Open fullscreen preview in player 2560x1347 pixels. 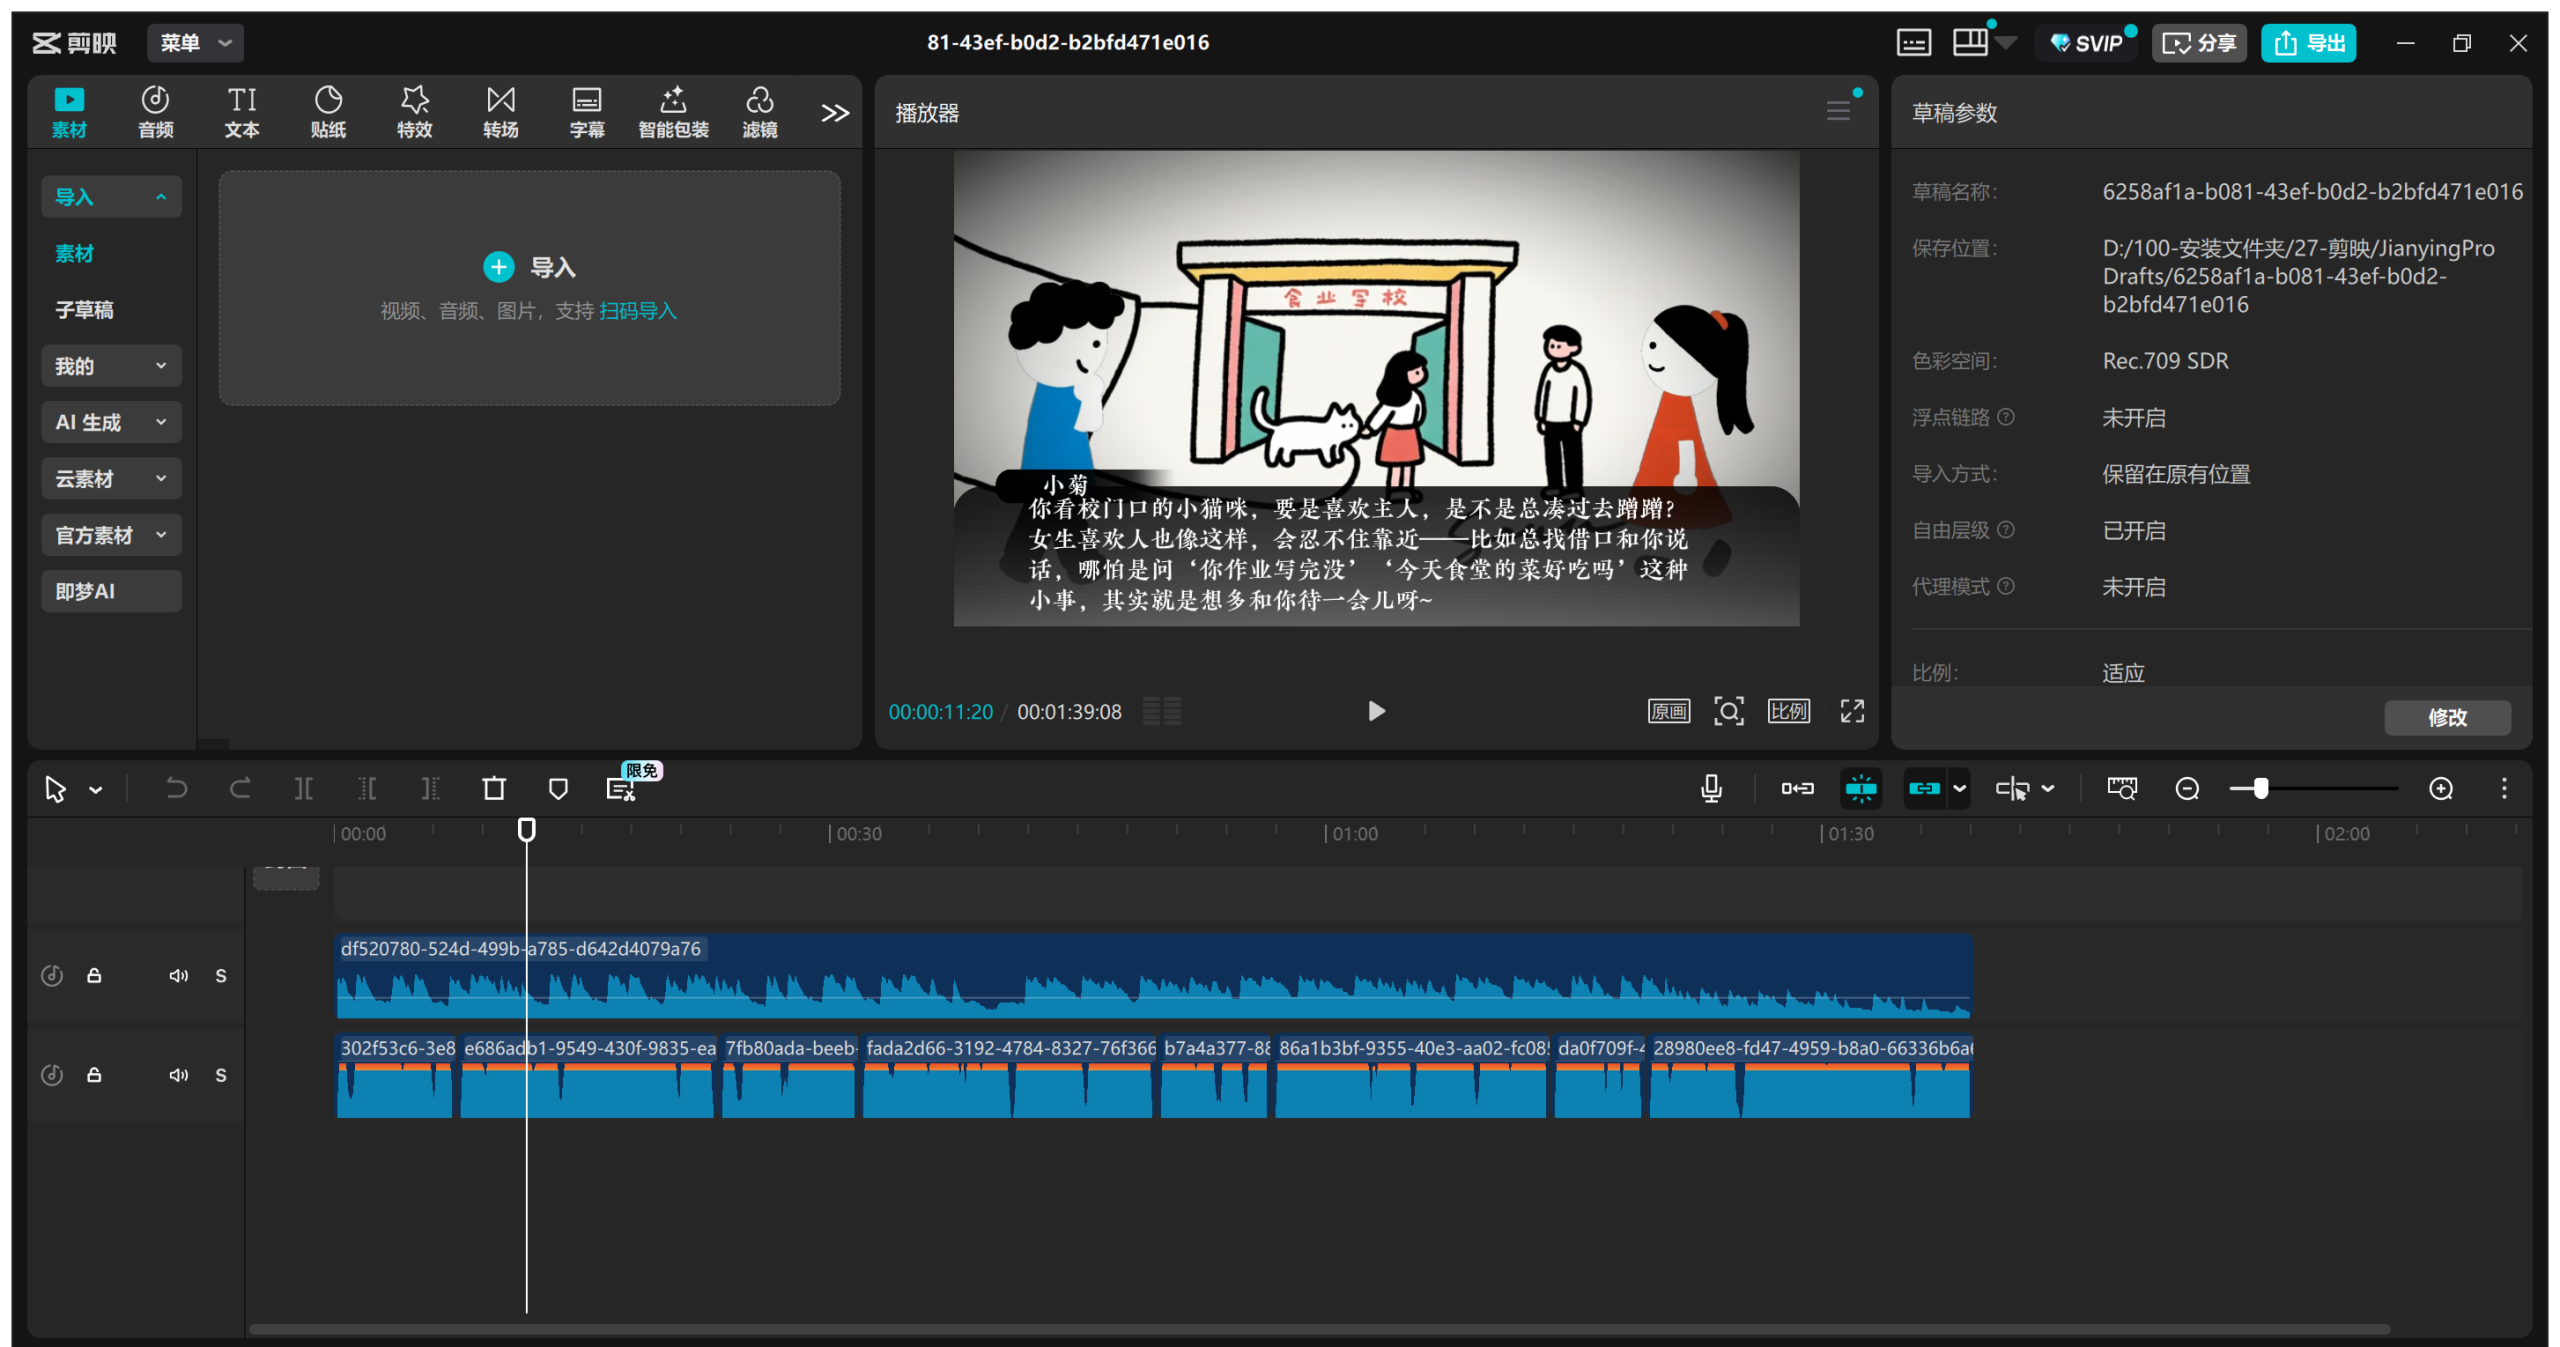point(1852,711)
